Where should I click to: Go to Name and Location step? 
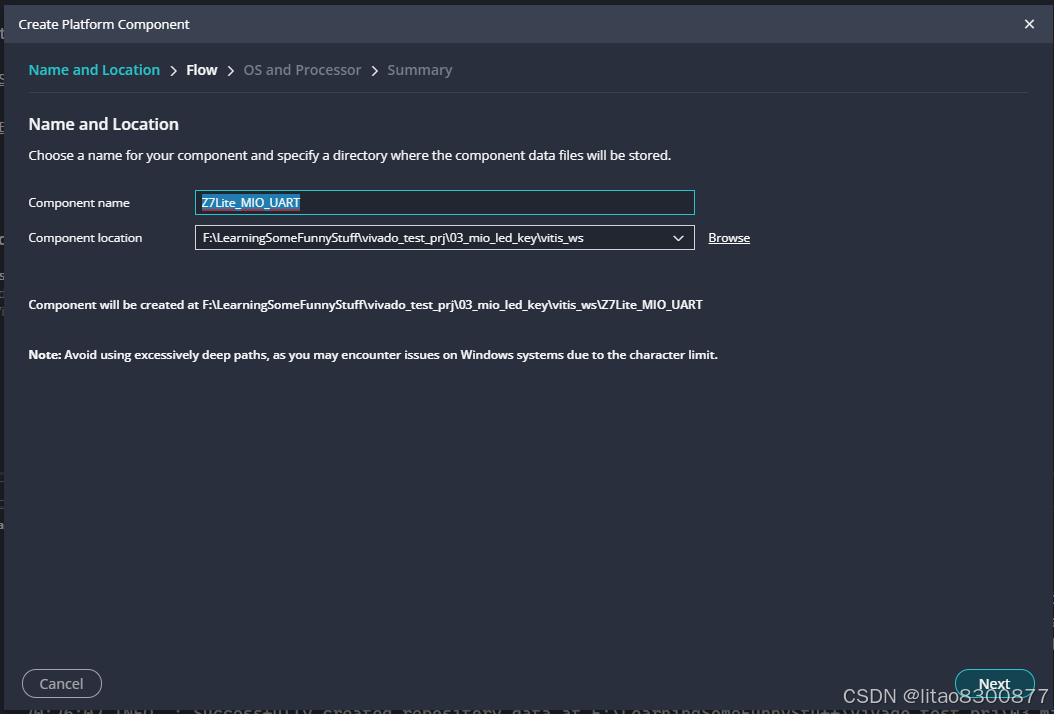(x=94, y=70)
